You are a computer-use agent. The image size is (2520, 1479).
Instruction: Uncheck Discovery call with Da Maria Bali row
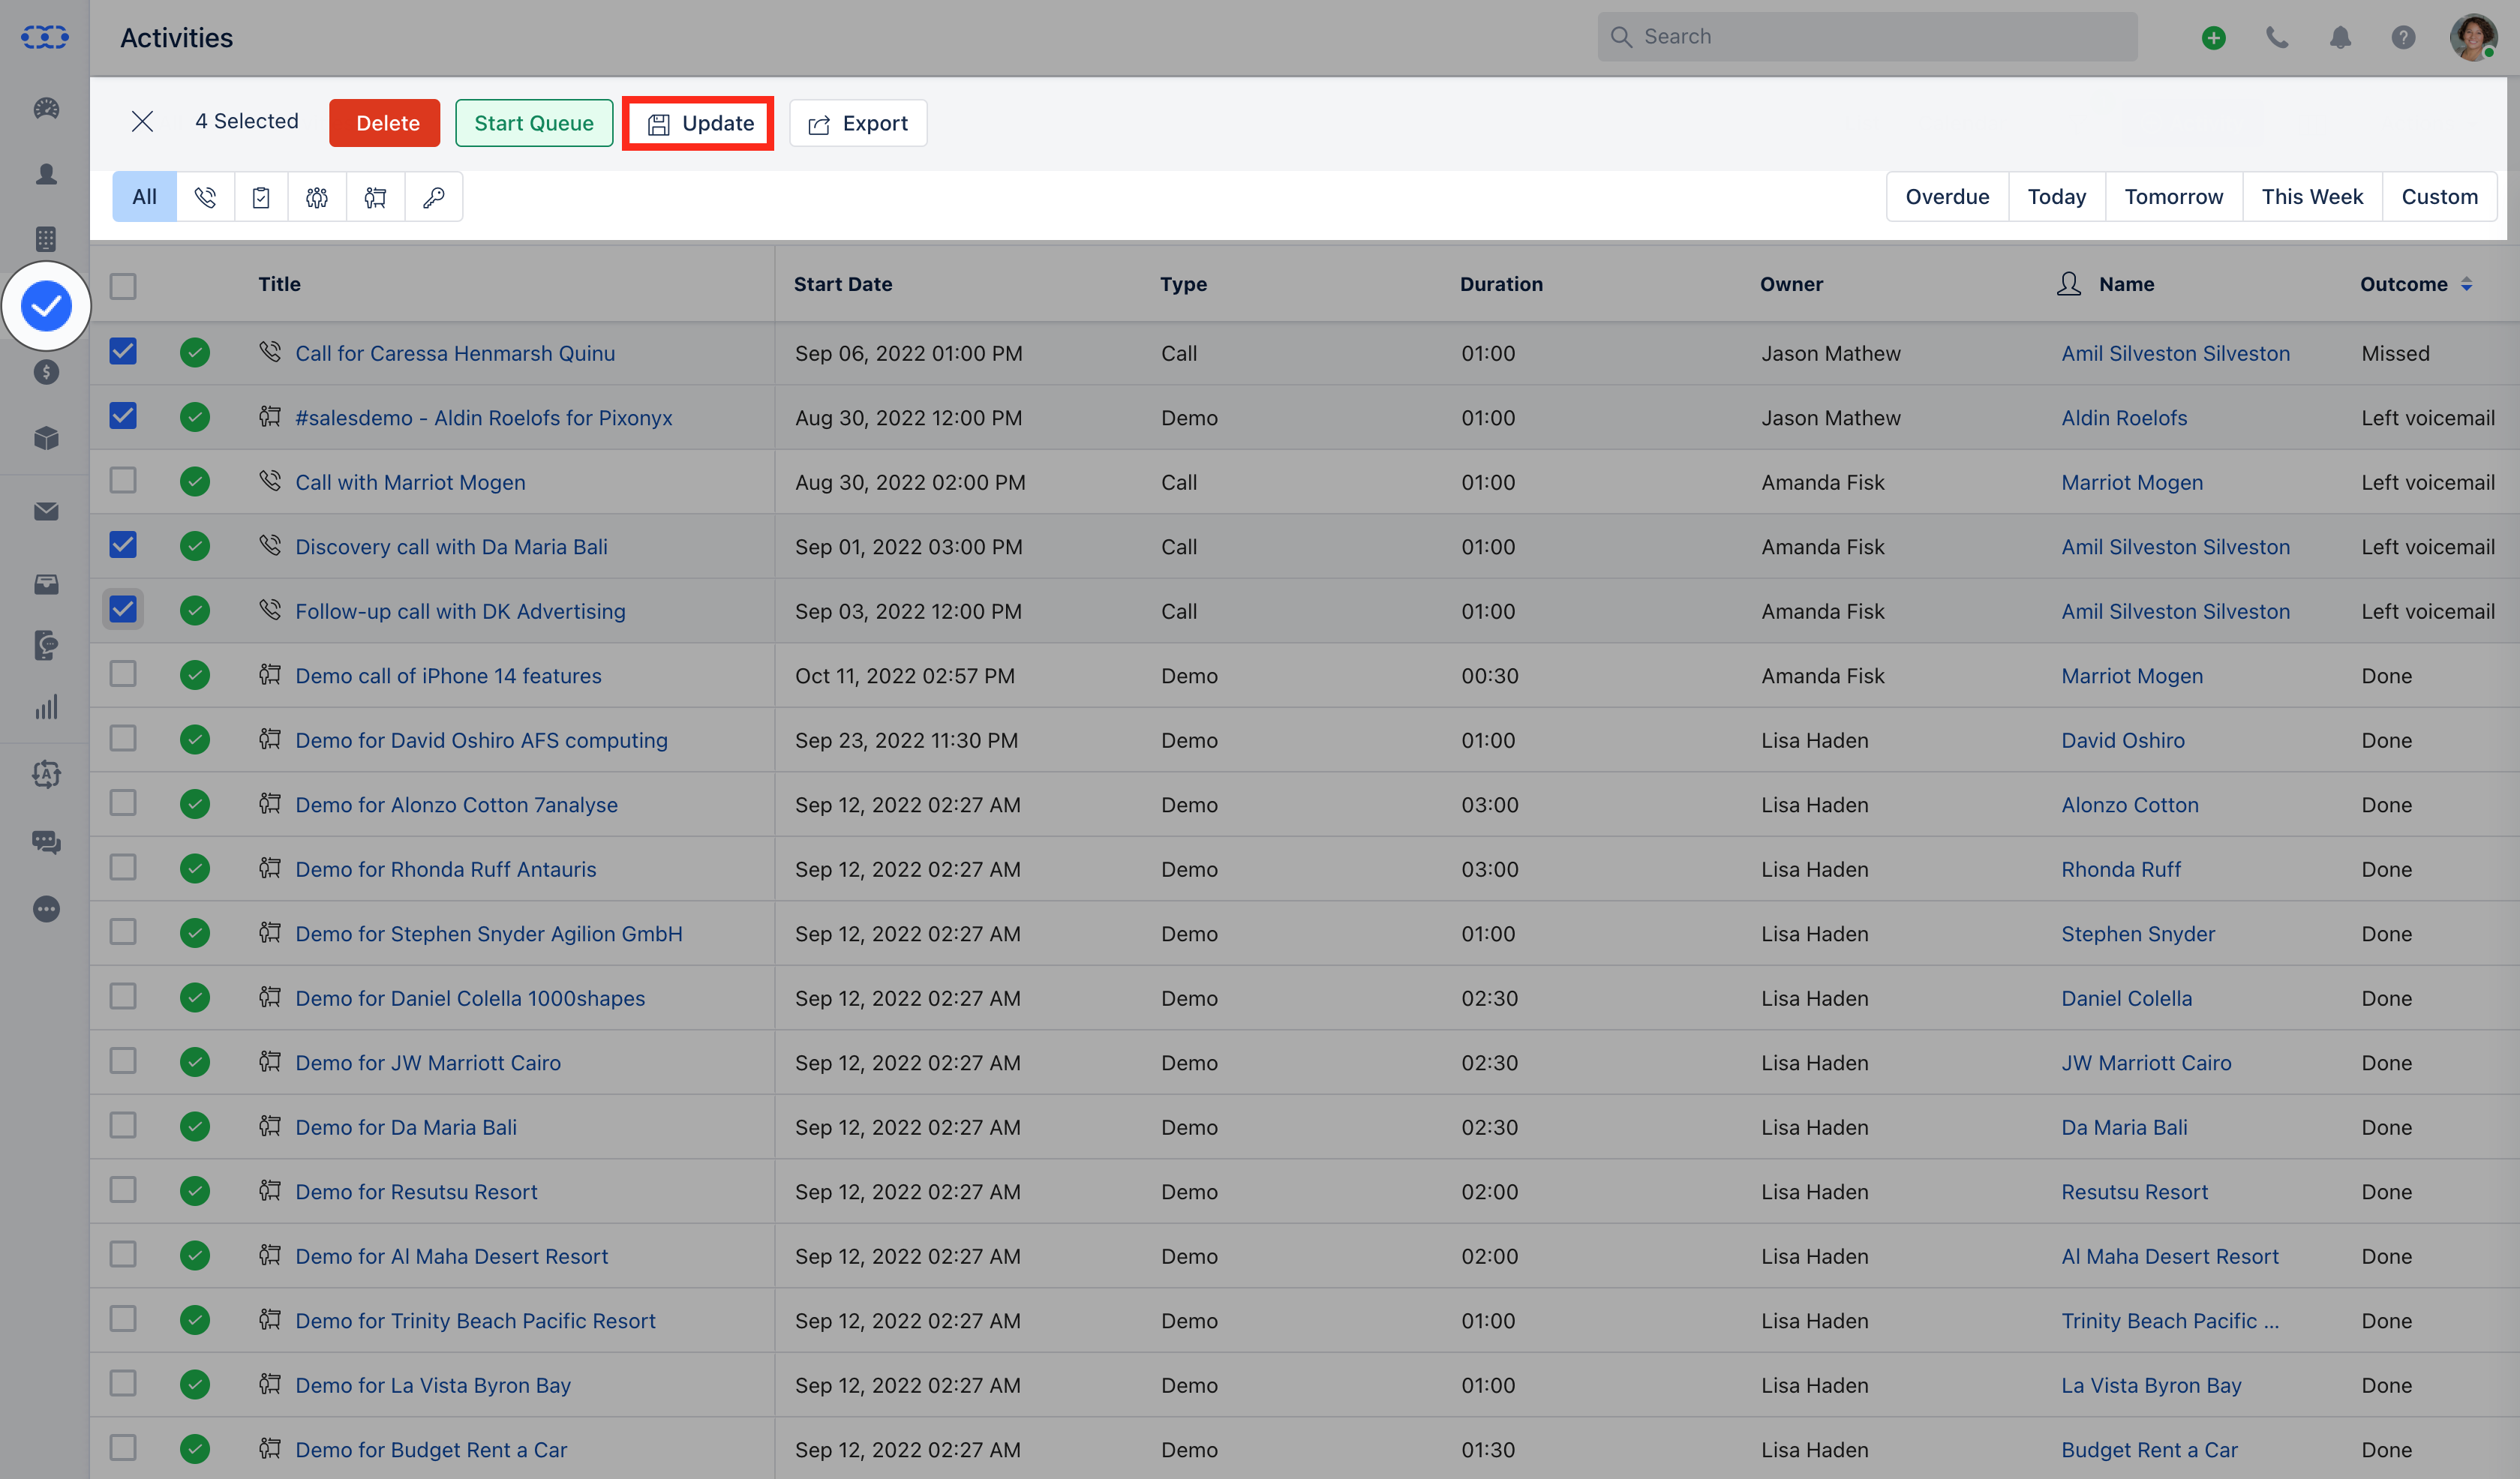[123, 545]
